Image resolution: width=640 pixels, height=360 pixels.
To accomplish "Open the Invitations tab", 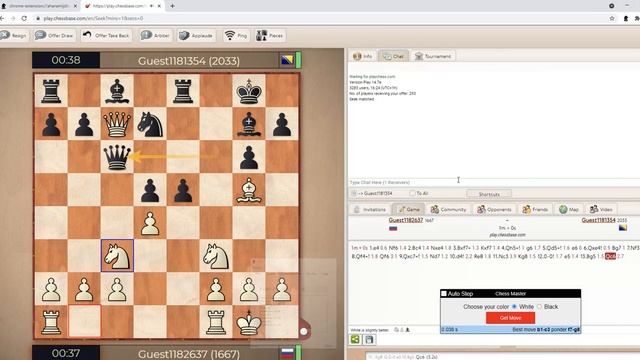I will (370, 209).
